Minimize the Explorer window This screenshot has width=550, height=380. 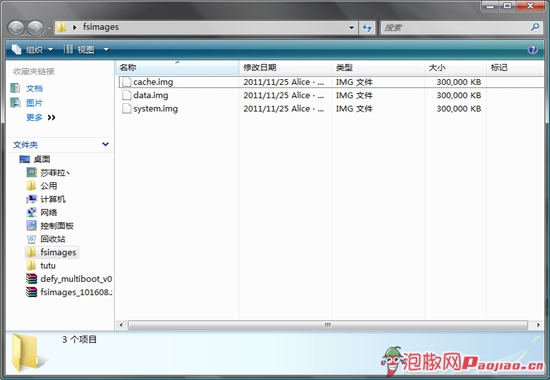pos(491,6)
